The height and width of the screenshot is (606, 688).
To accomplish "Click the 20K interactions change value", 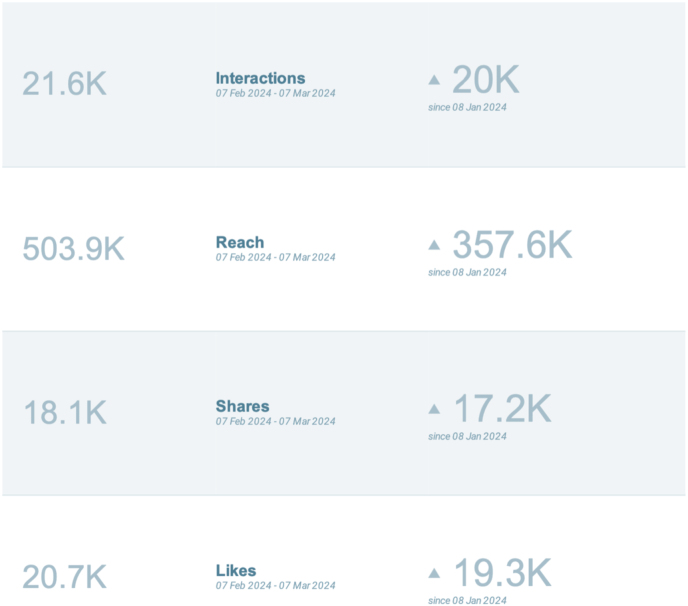I will tap(486, 79).
